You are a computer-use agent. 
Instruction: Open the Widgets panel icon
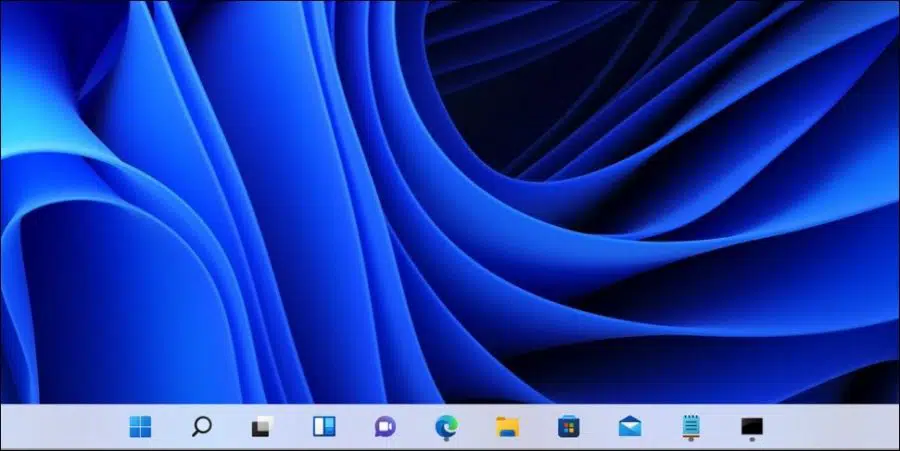coord(324,426)
